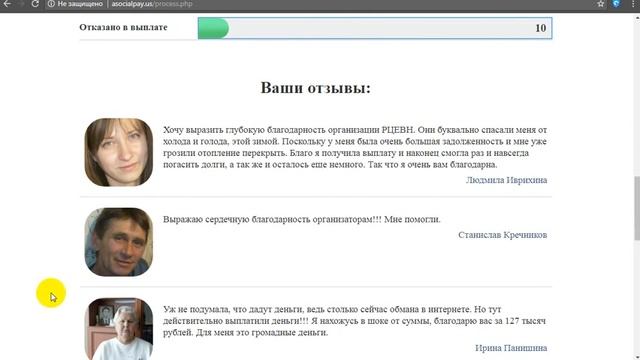This screenshot has width=640, height=360.
Task: Click the review text about organization РЦЕВН
Action: 355,147
